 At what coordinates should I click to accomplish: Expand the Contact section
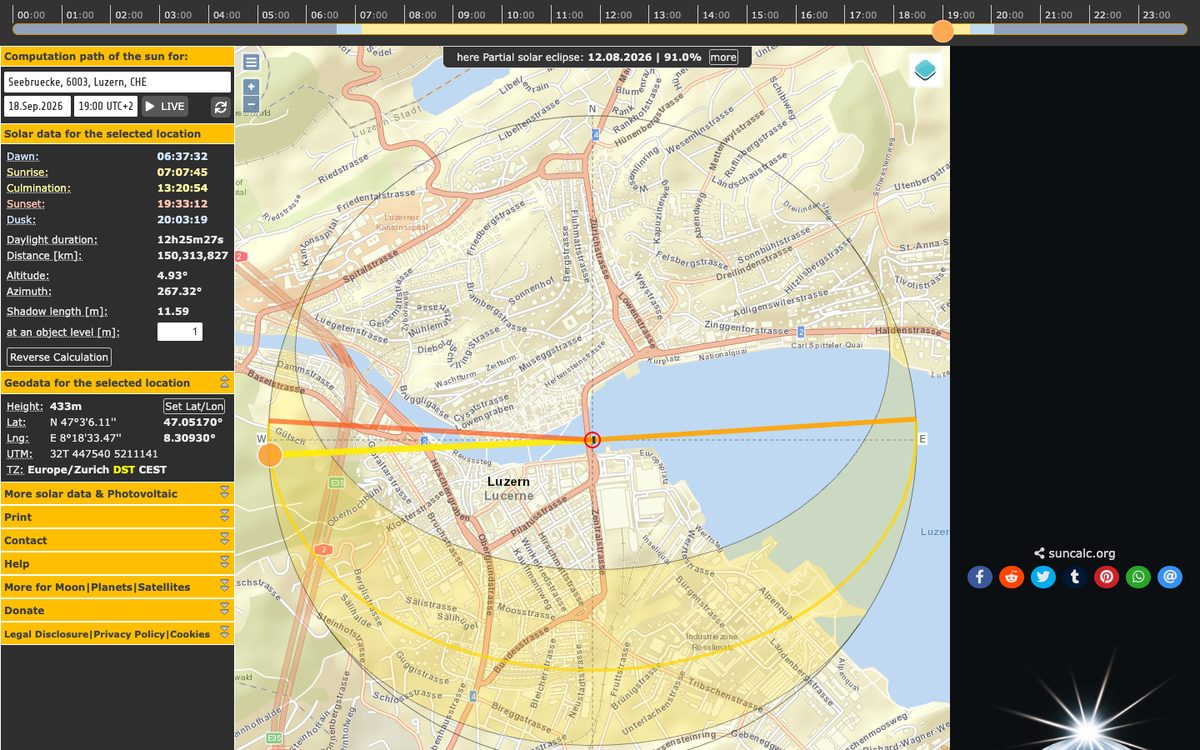(117, 540)
